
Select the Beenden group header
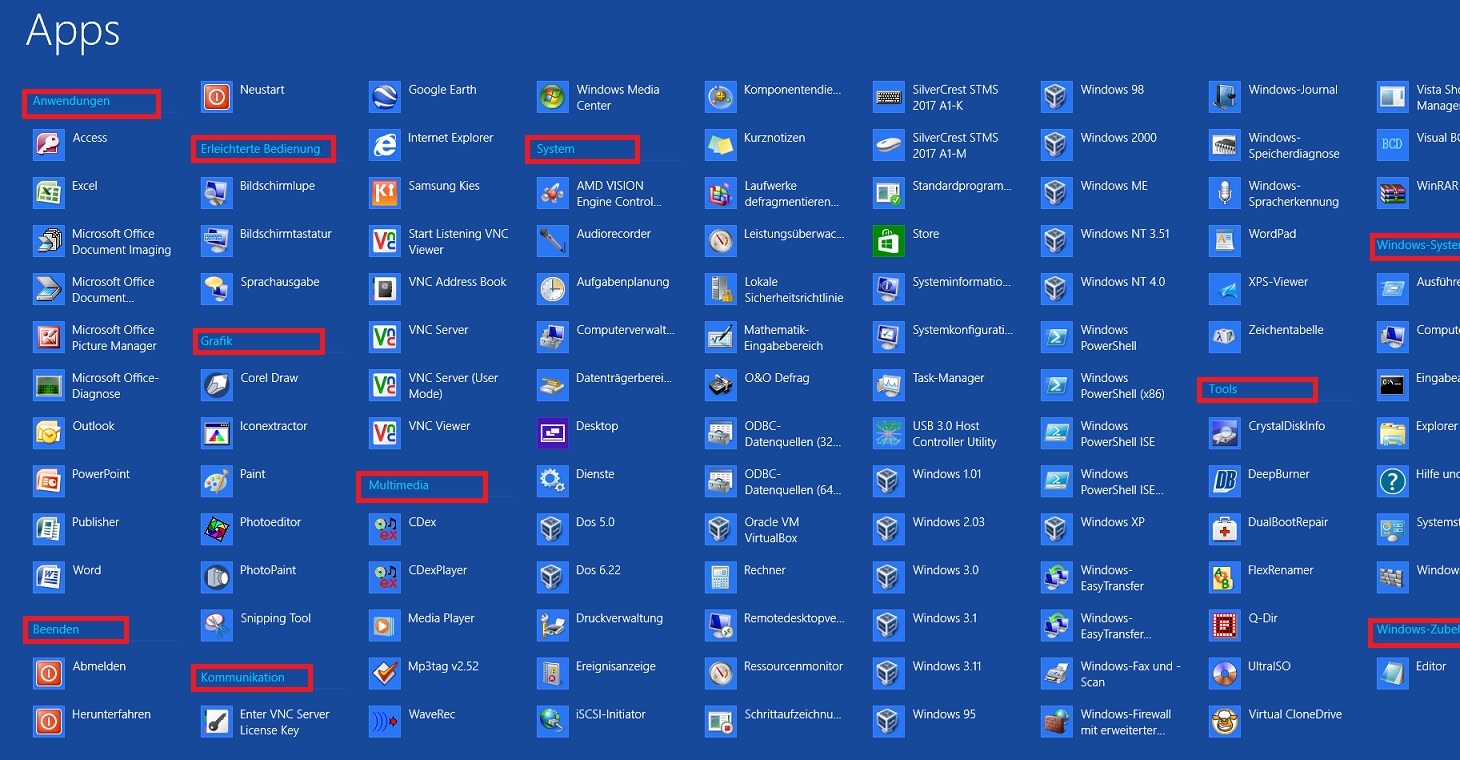coord(56,629)
